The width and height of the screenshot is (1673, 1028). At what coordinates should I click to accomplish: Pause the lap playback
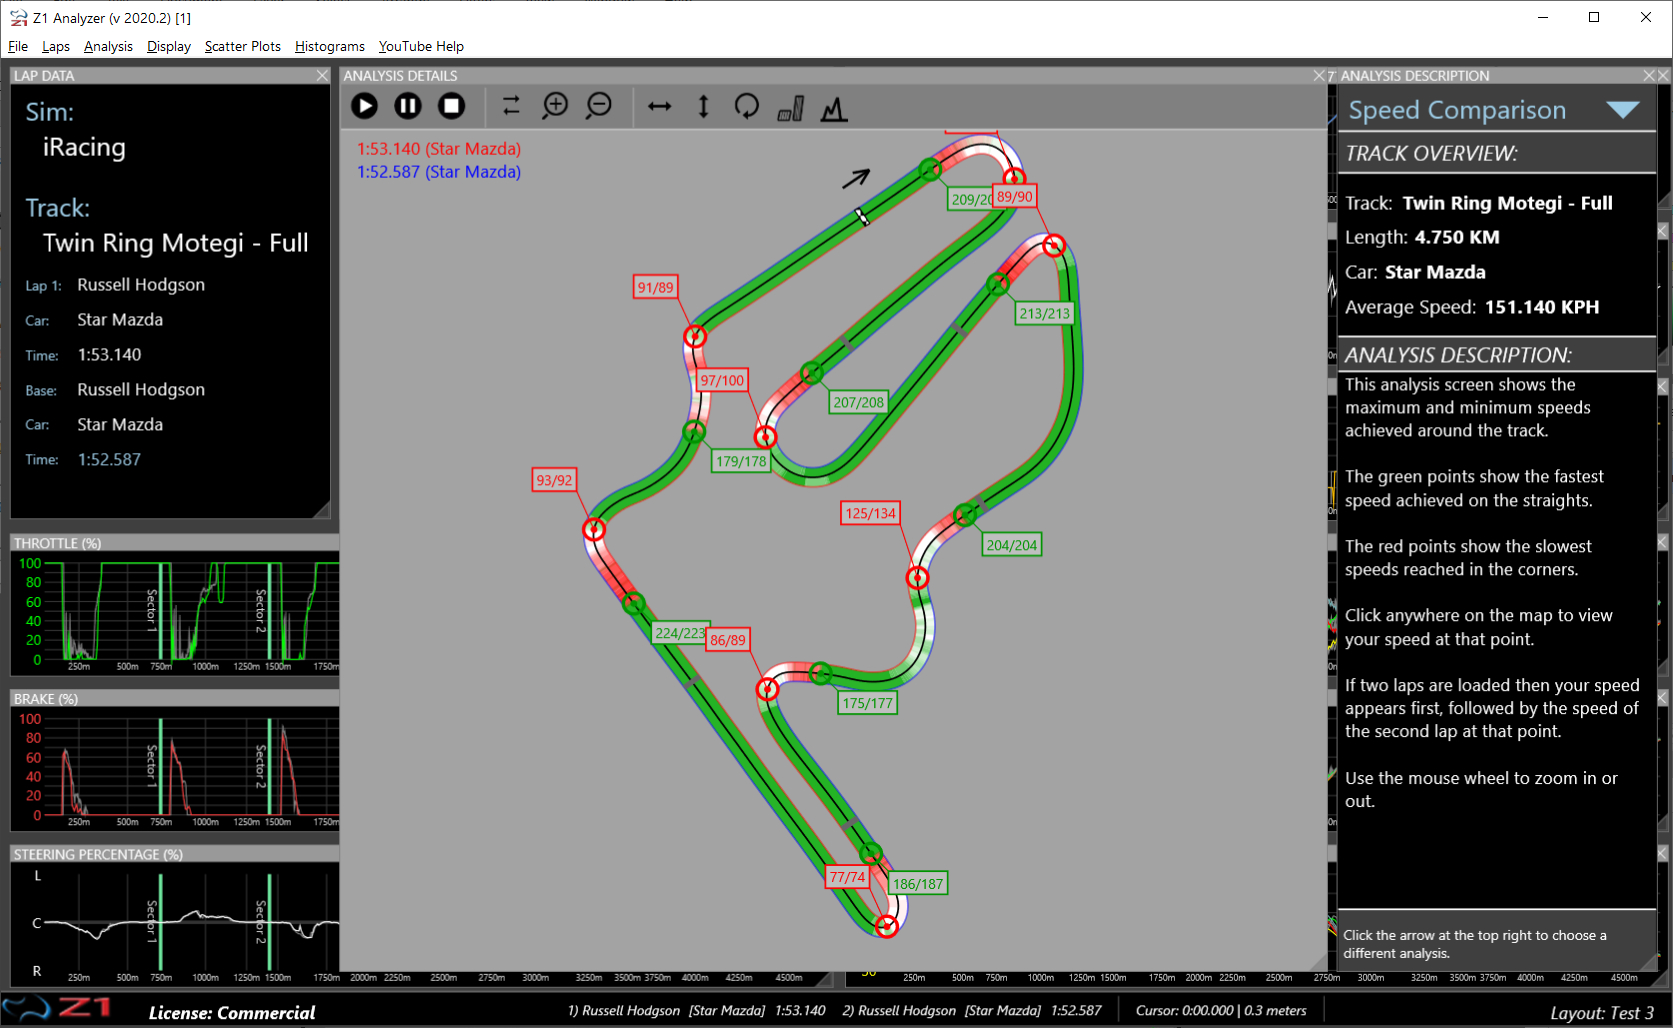point(408,106)
